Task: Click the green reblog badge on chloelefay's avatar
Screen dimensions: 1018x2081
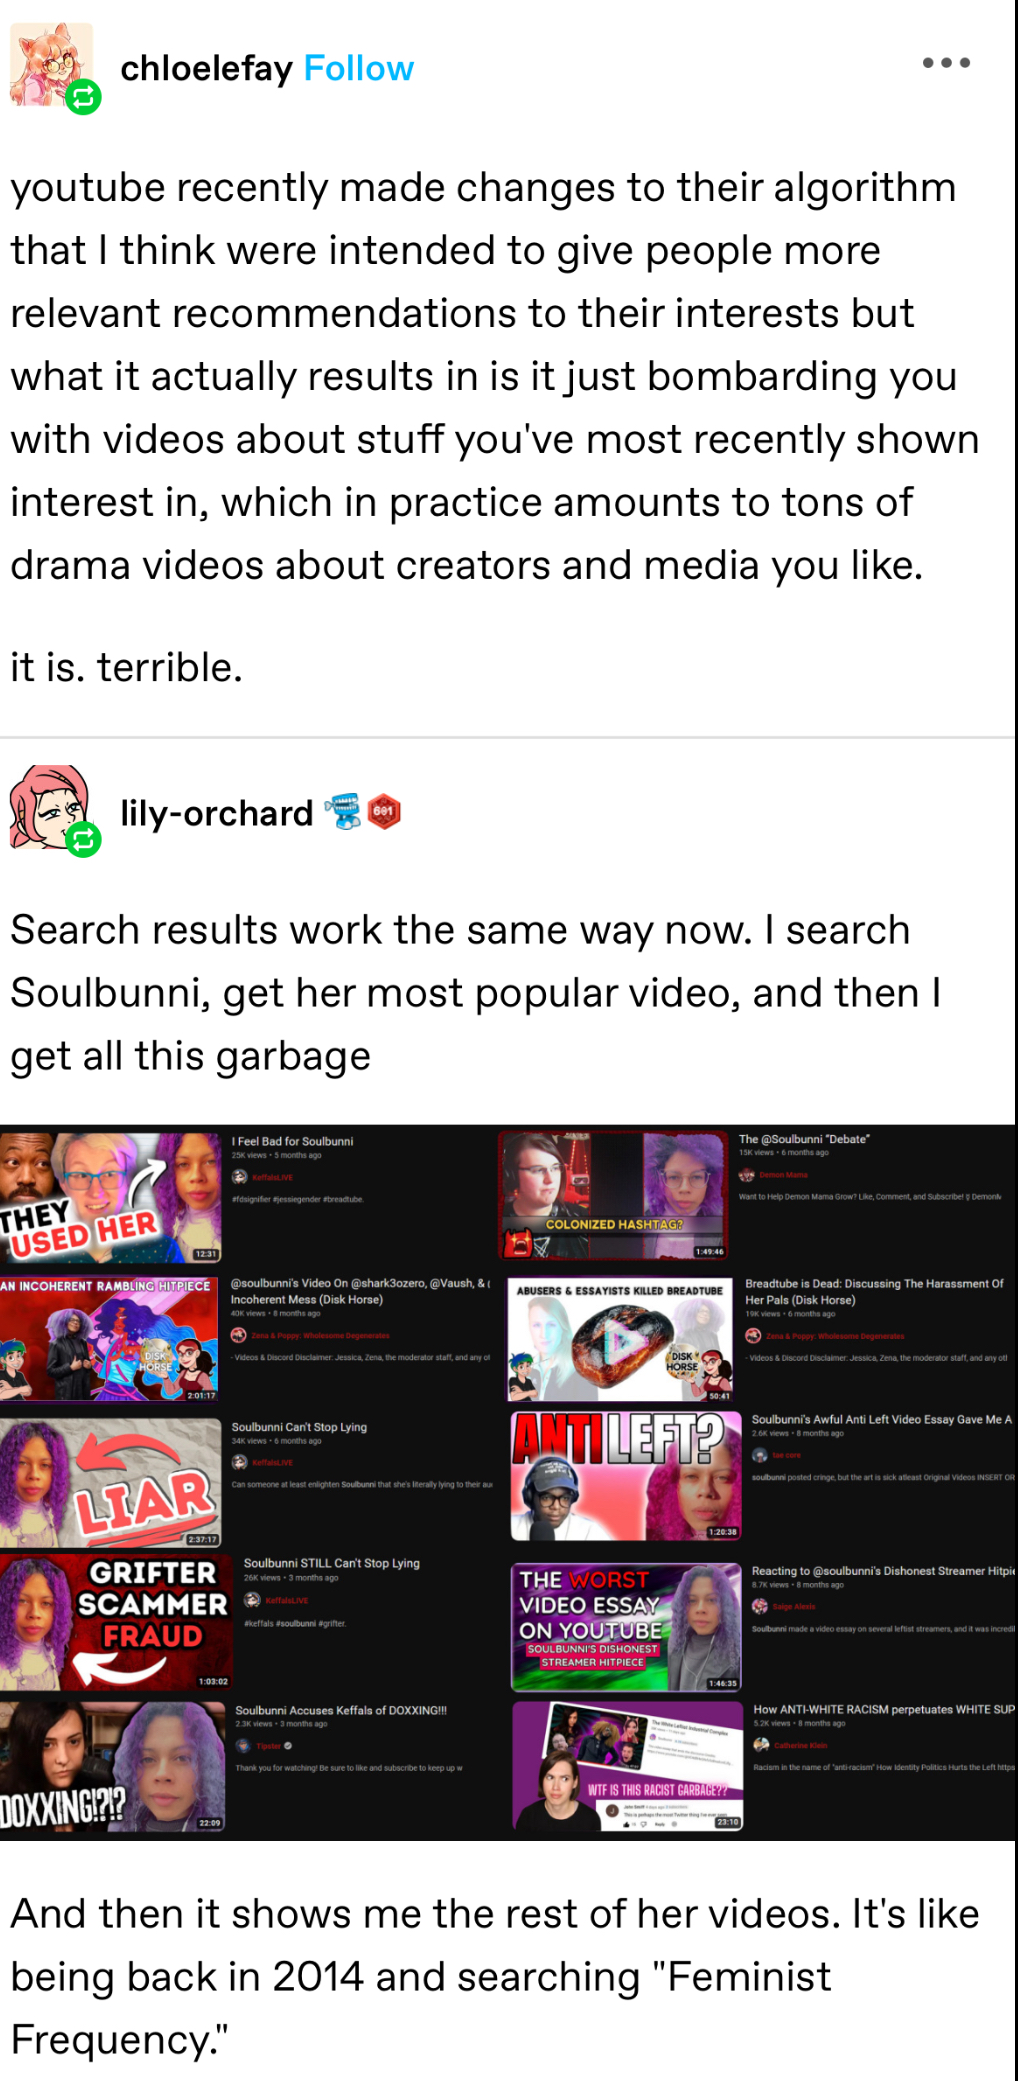Action: [x=84, y=97]
